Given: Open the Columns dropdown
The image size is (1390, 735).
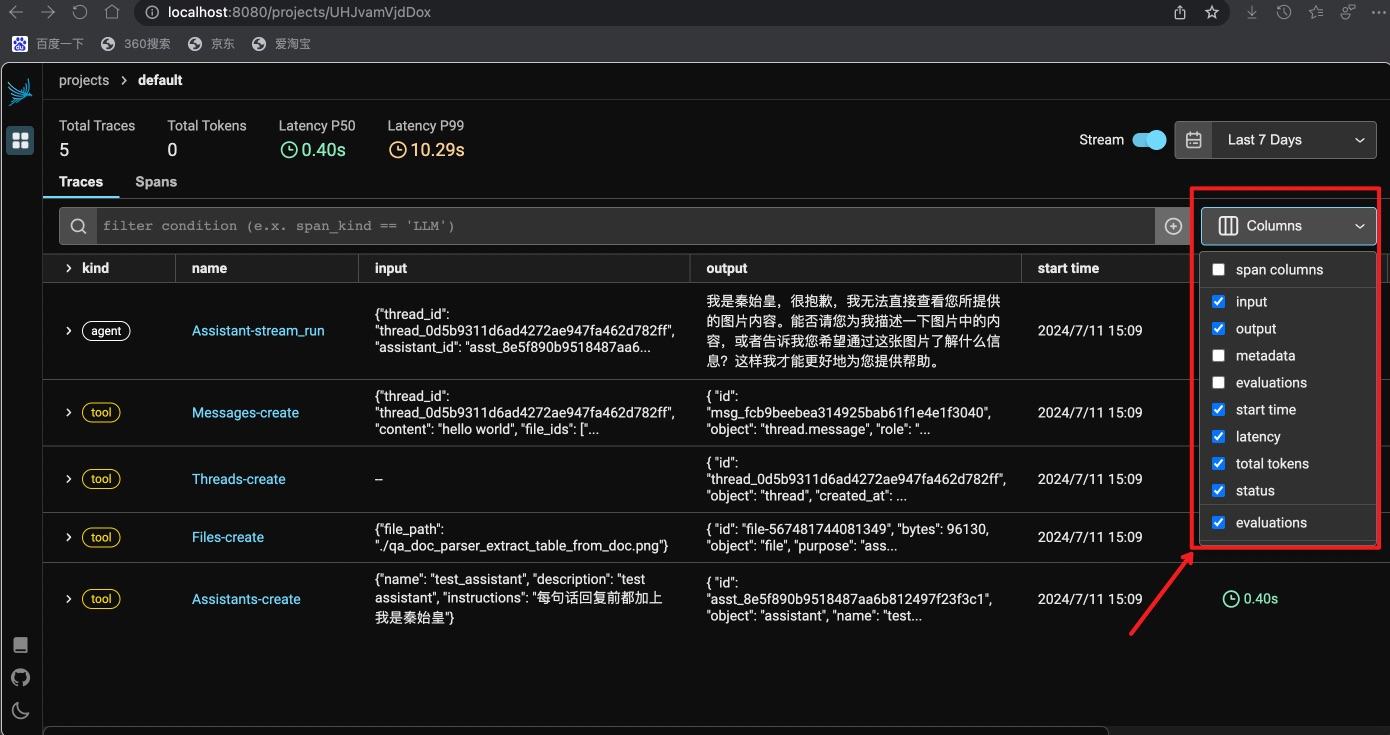Looking at the screenshot, I should click(1289, 226).
